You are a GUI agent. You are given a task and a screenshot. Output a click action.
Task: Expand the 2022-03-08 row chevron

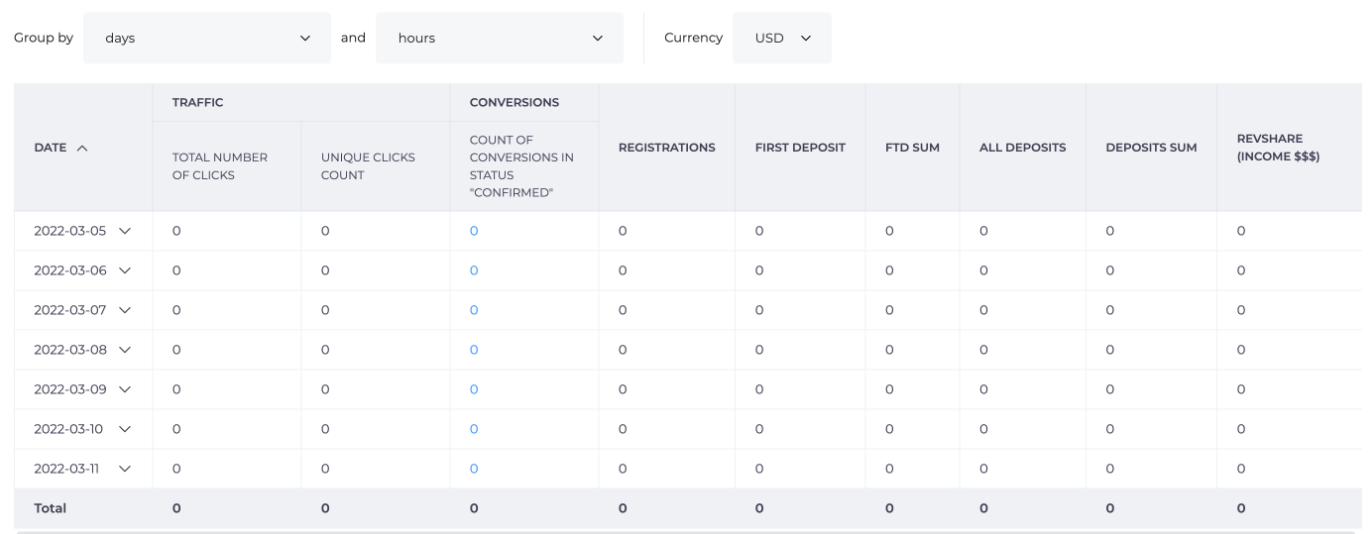[x=125, y=350]
